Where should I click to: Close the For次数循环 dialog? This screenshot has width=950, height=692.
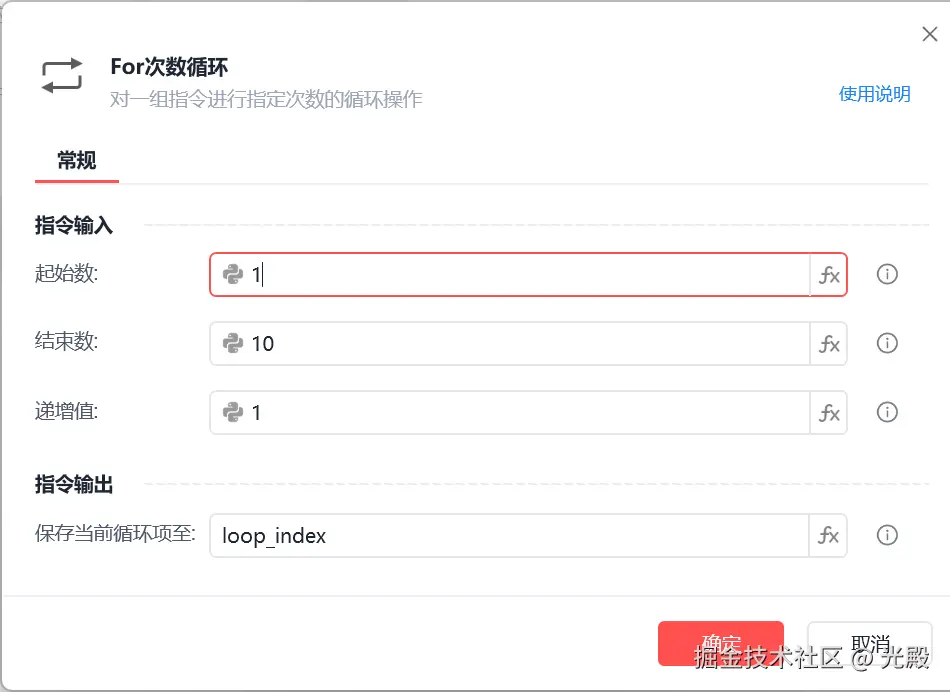coord(929,35)
